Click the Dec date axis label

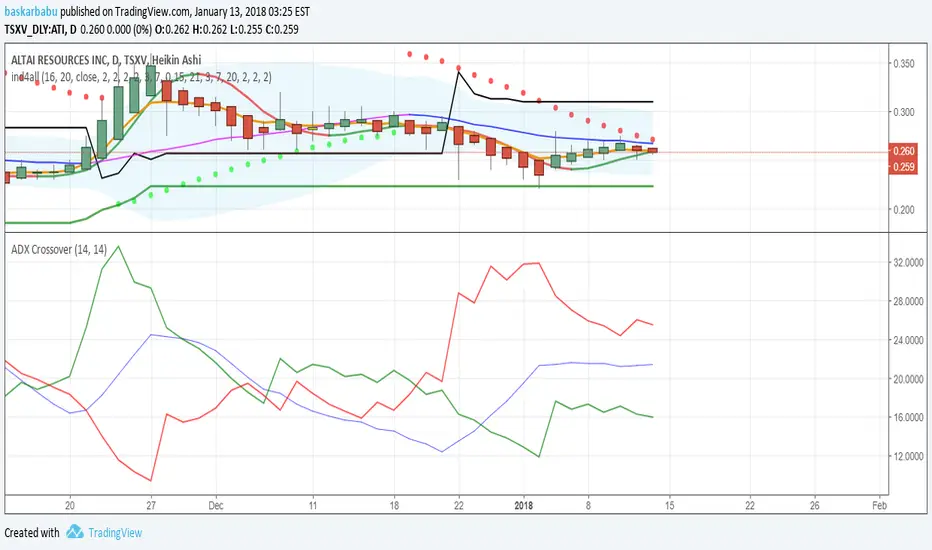coord(216,505)
